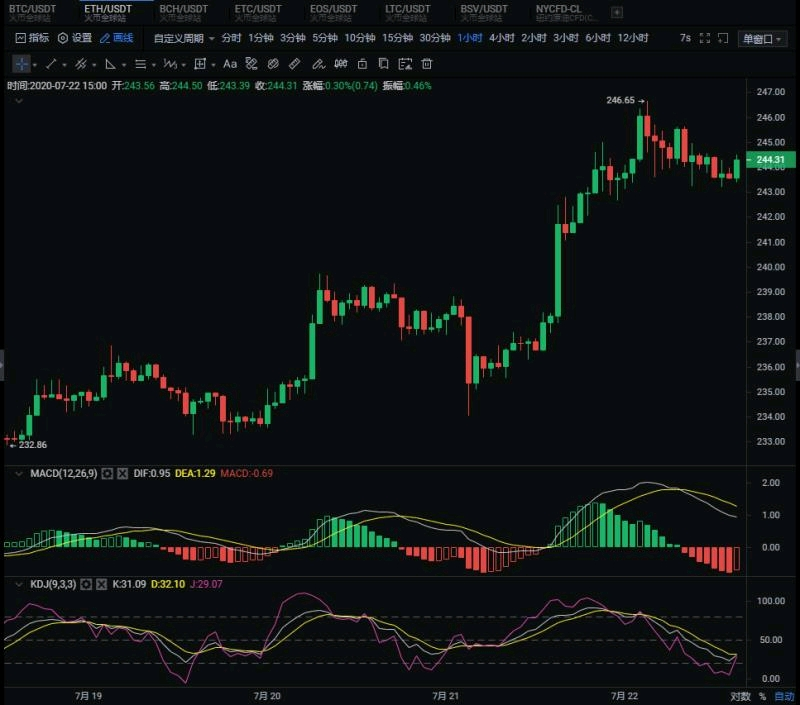Select the 4小时 timeframe

coord(501,38)
